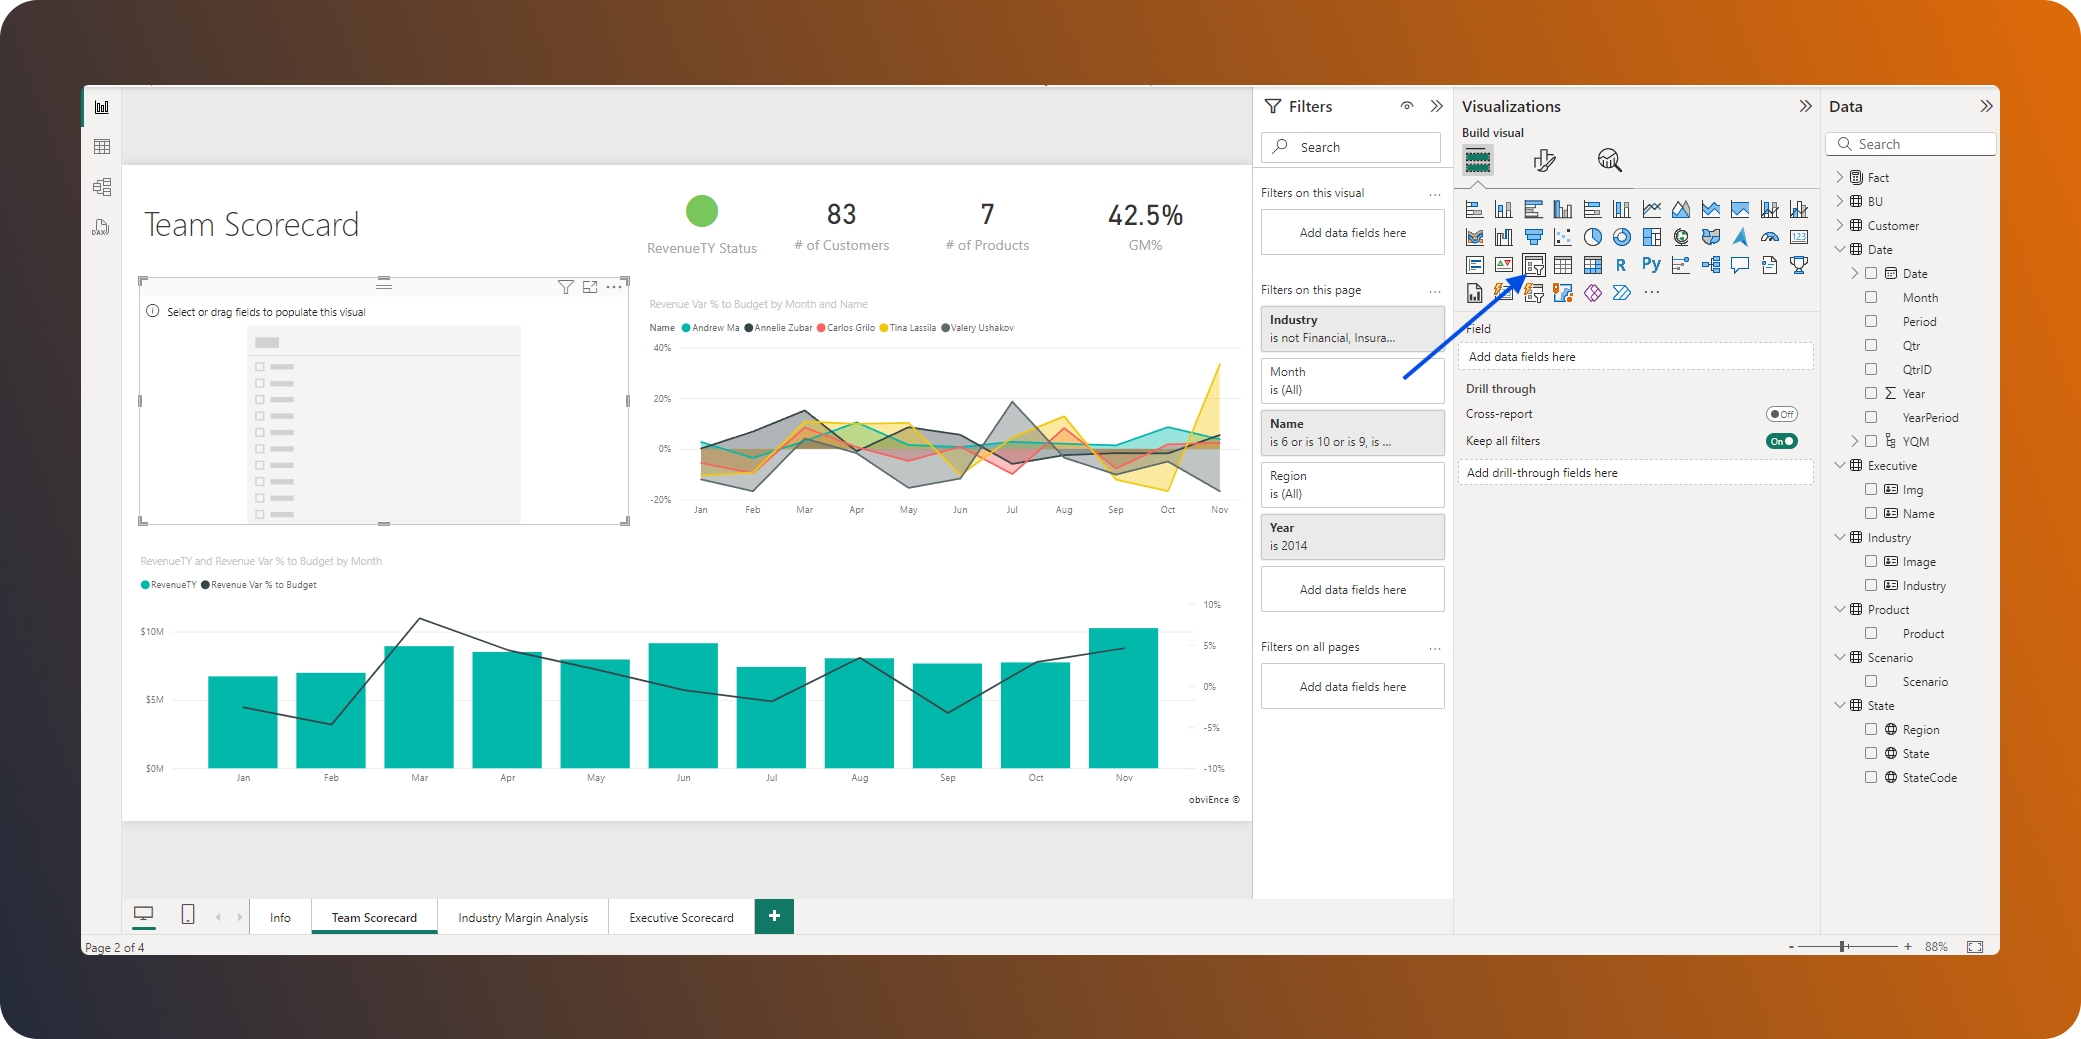Select the Slicer visual icon
This screenshot has height=1039, width=2081.
(1534, 265)
